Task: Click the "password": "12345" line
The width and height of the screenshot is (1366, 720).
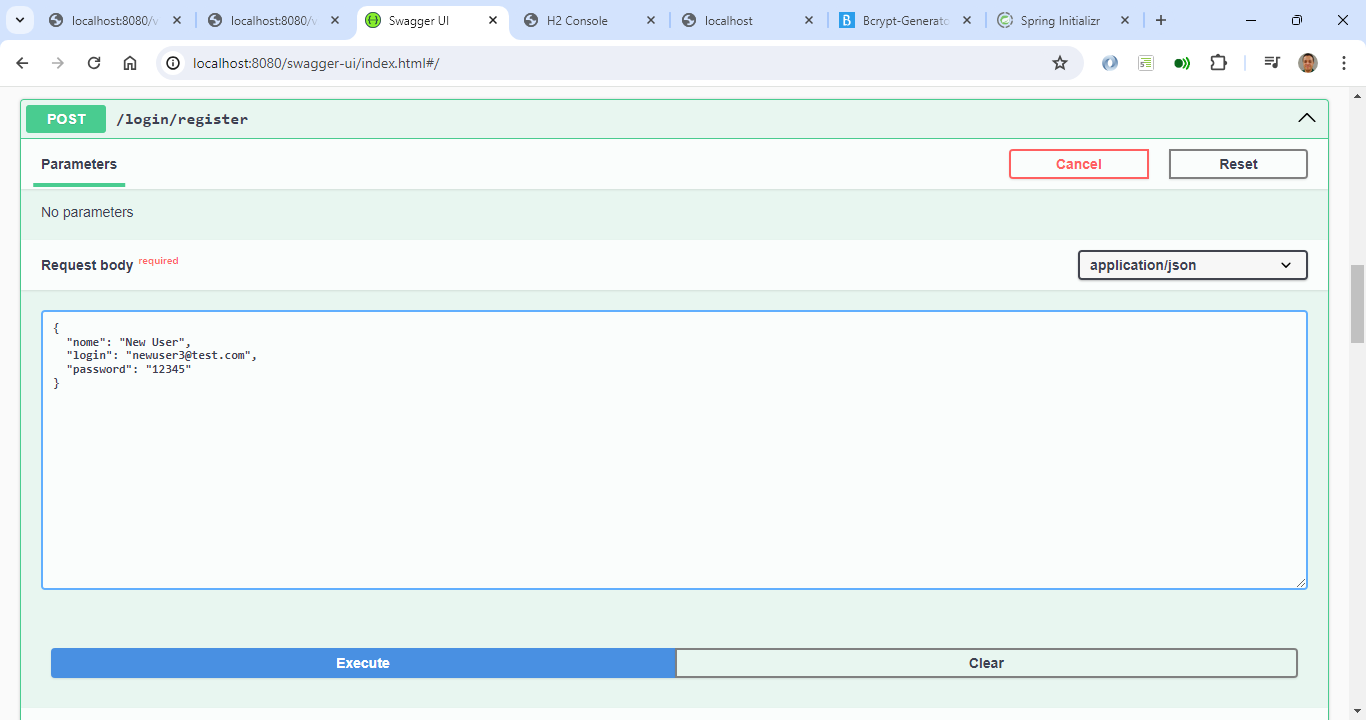Action: coord(129,369)
